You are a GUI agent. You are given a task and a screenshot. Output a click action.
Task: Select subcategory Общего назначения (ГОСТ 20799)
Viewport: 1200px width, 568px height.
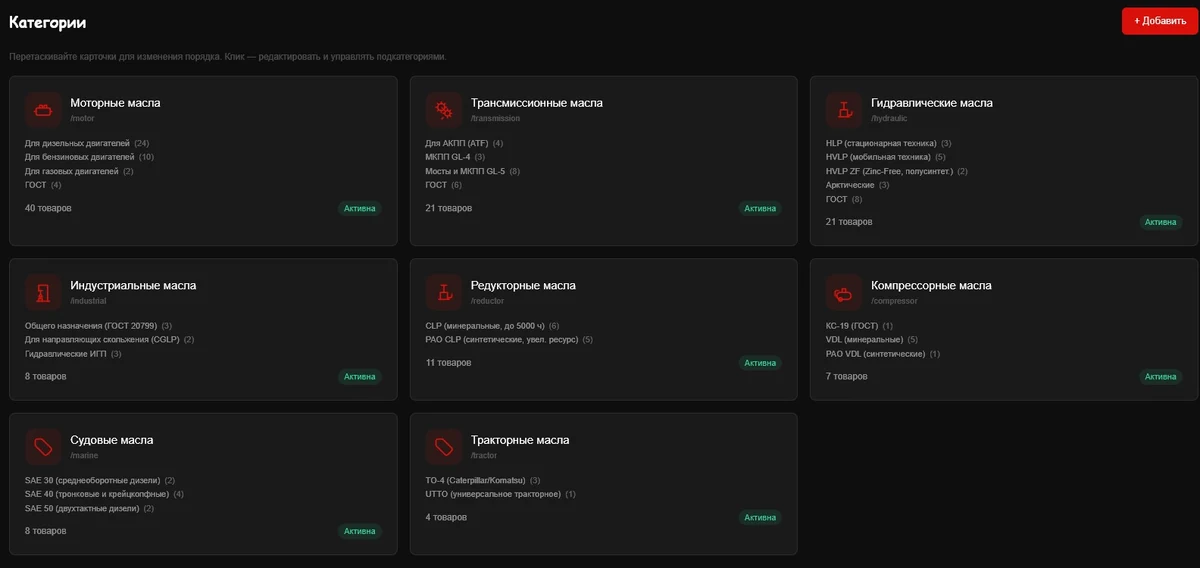[91, 326]
